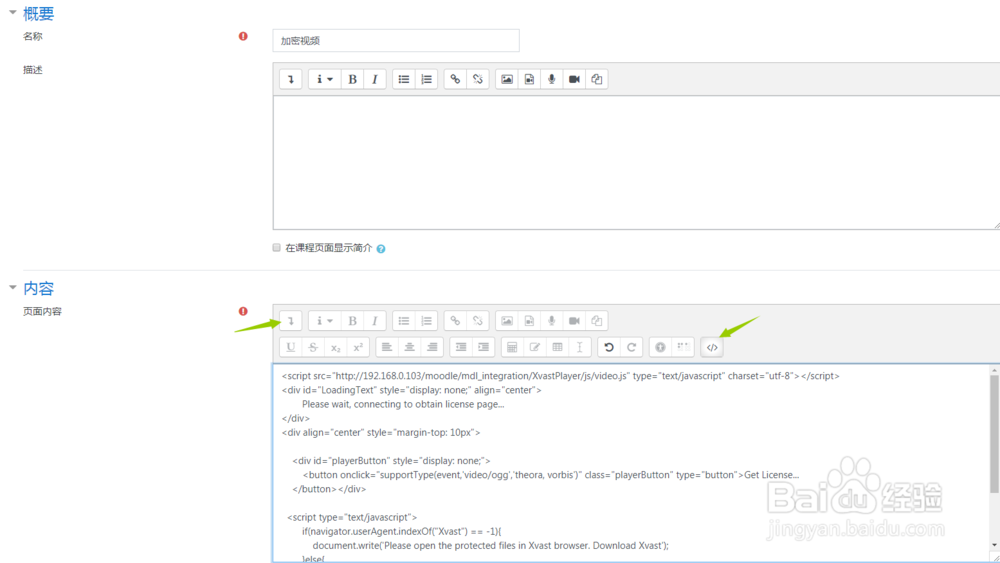Open the equation editor

[512, 347]
